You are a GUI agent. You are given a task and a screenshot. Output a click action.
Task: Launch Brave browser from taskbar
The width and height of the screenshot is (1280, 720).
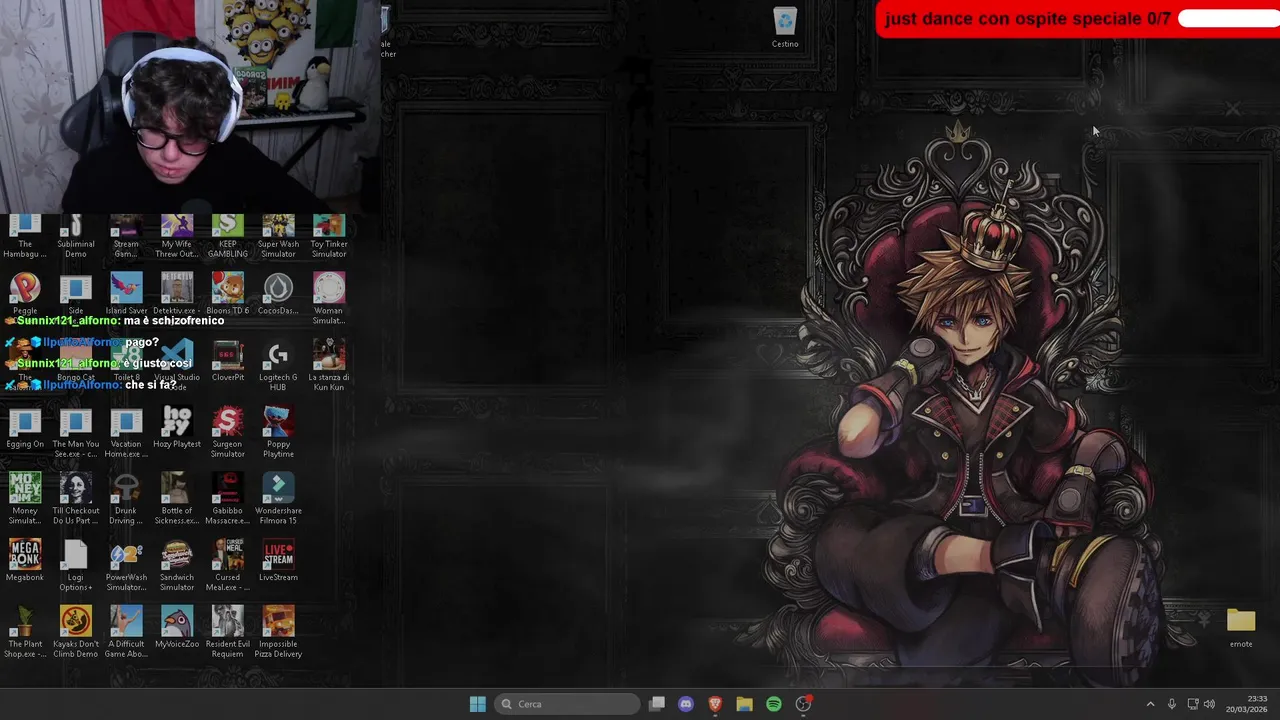(715, 704)
